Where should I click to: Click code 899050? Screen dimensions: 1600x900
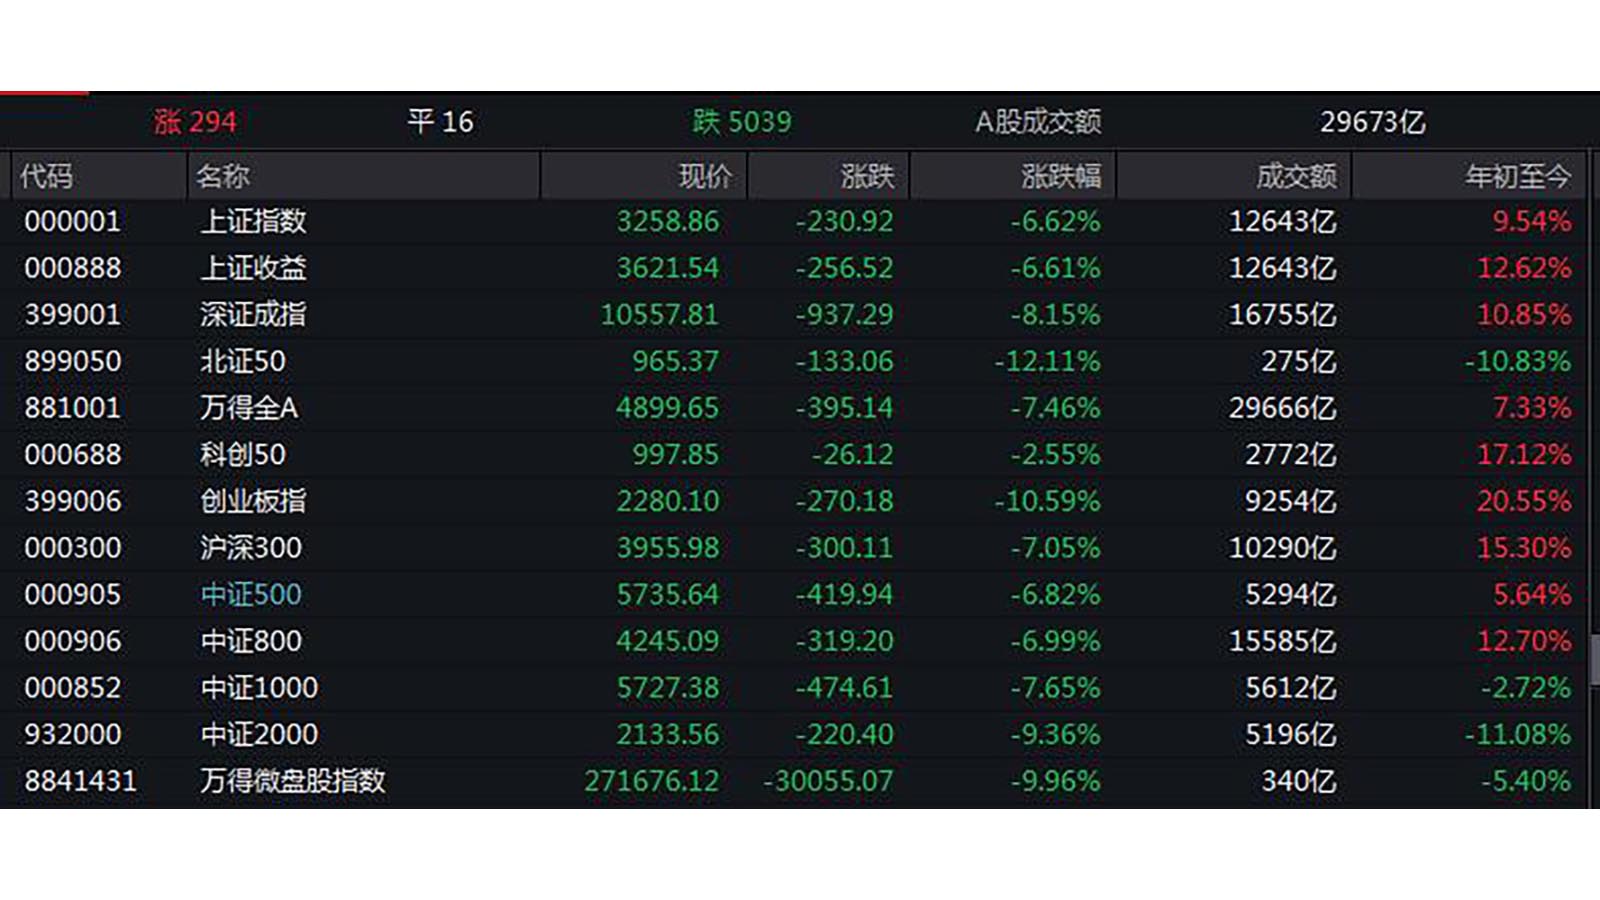73,361
